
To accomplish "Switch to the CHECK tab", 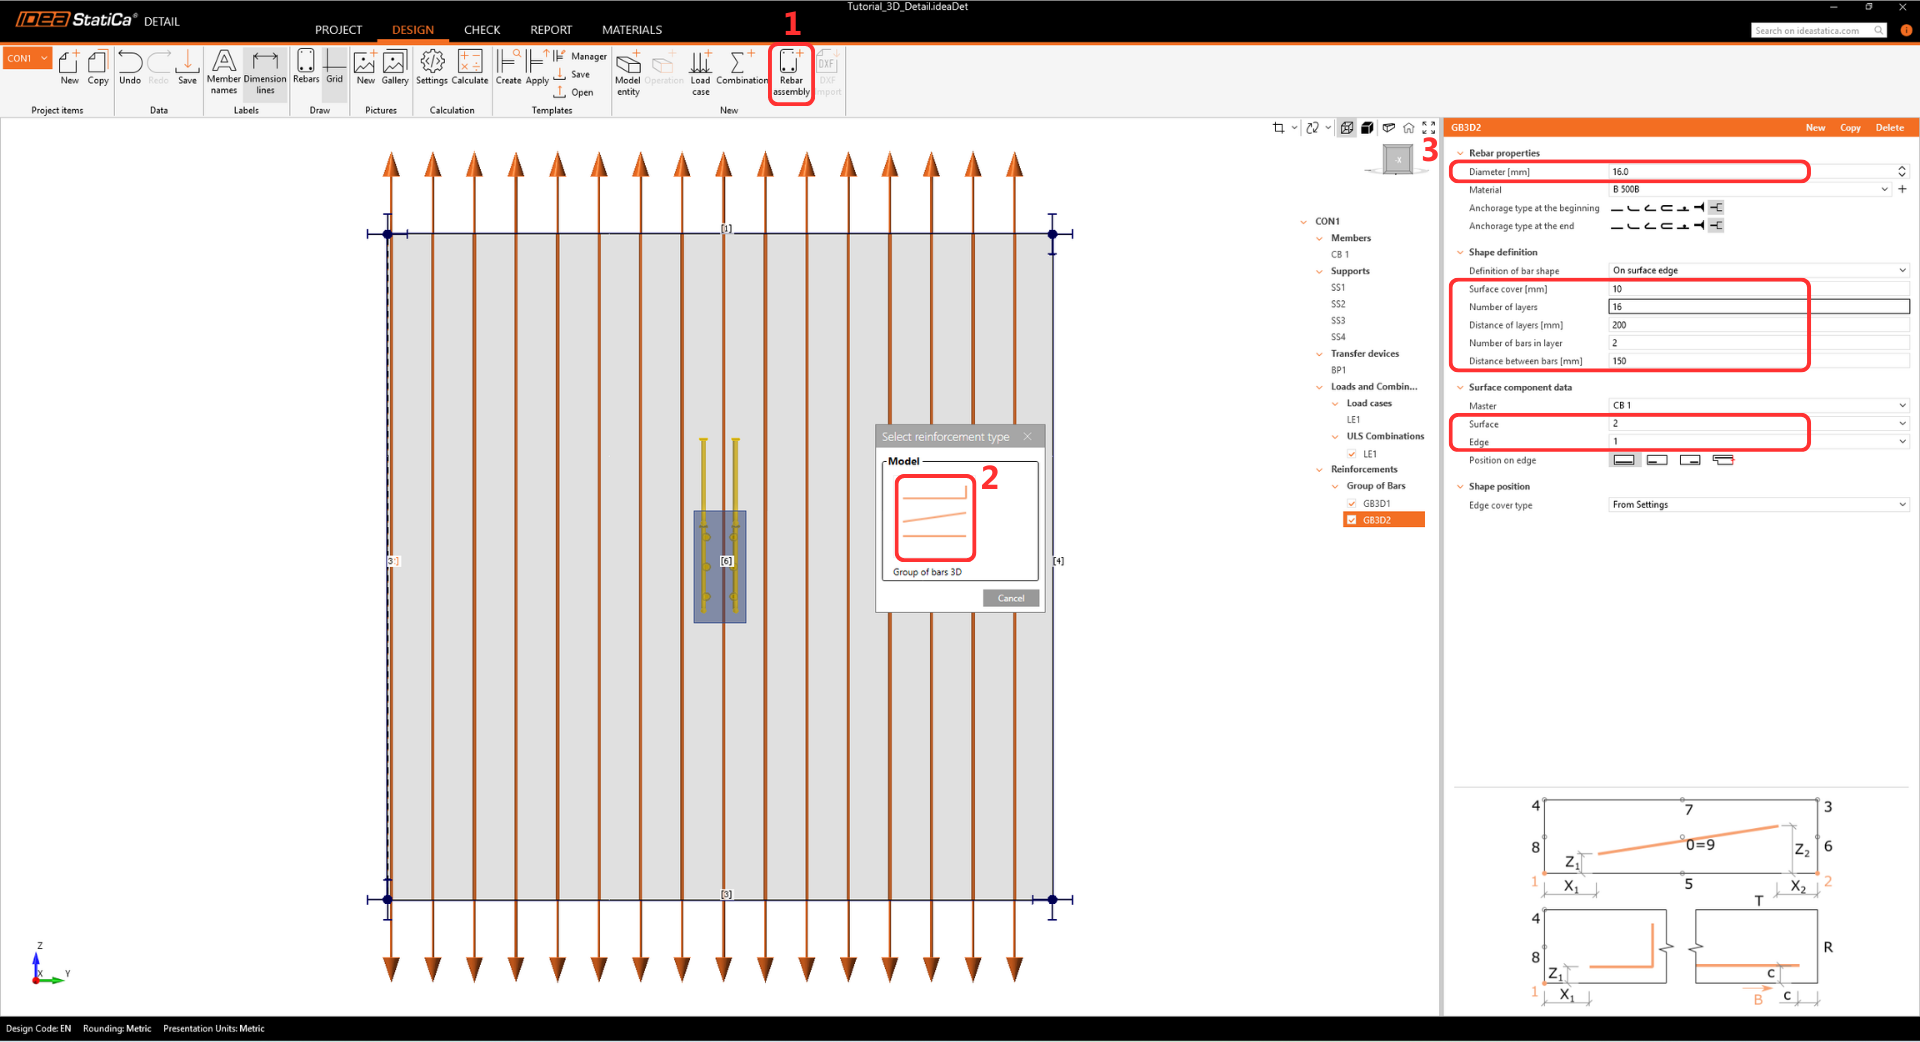I will tap(481, 30).
